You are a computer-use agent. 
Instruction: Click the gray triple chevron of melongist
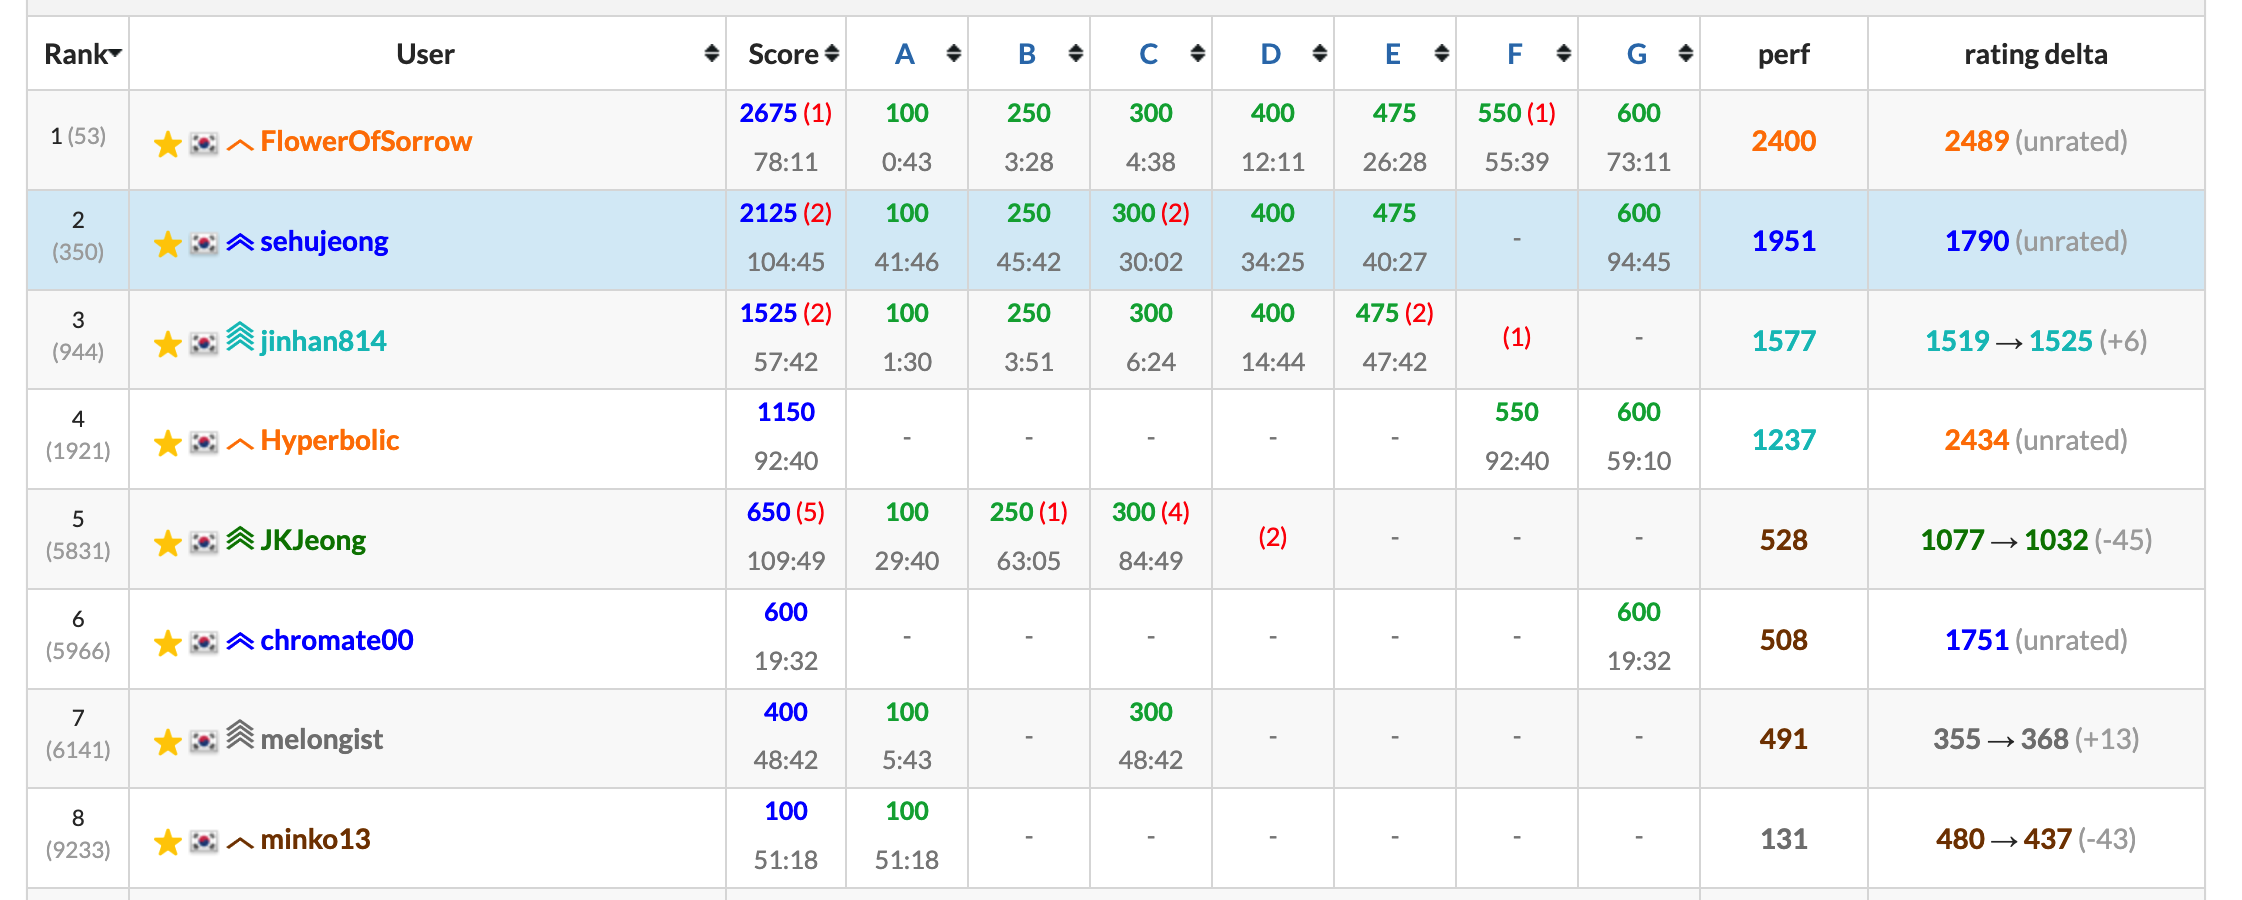coord(240,735)
